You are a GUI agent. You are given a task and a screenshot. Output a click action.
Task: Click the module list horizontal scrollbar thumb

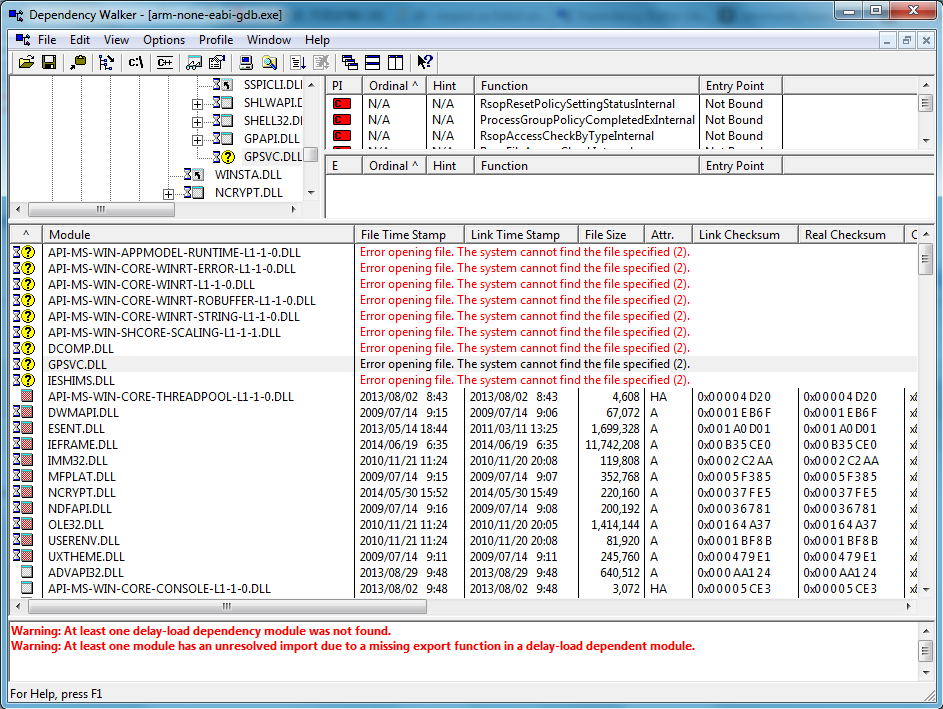pos(227,606)
